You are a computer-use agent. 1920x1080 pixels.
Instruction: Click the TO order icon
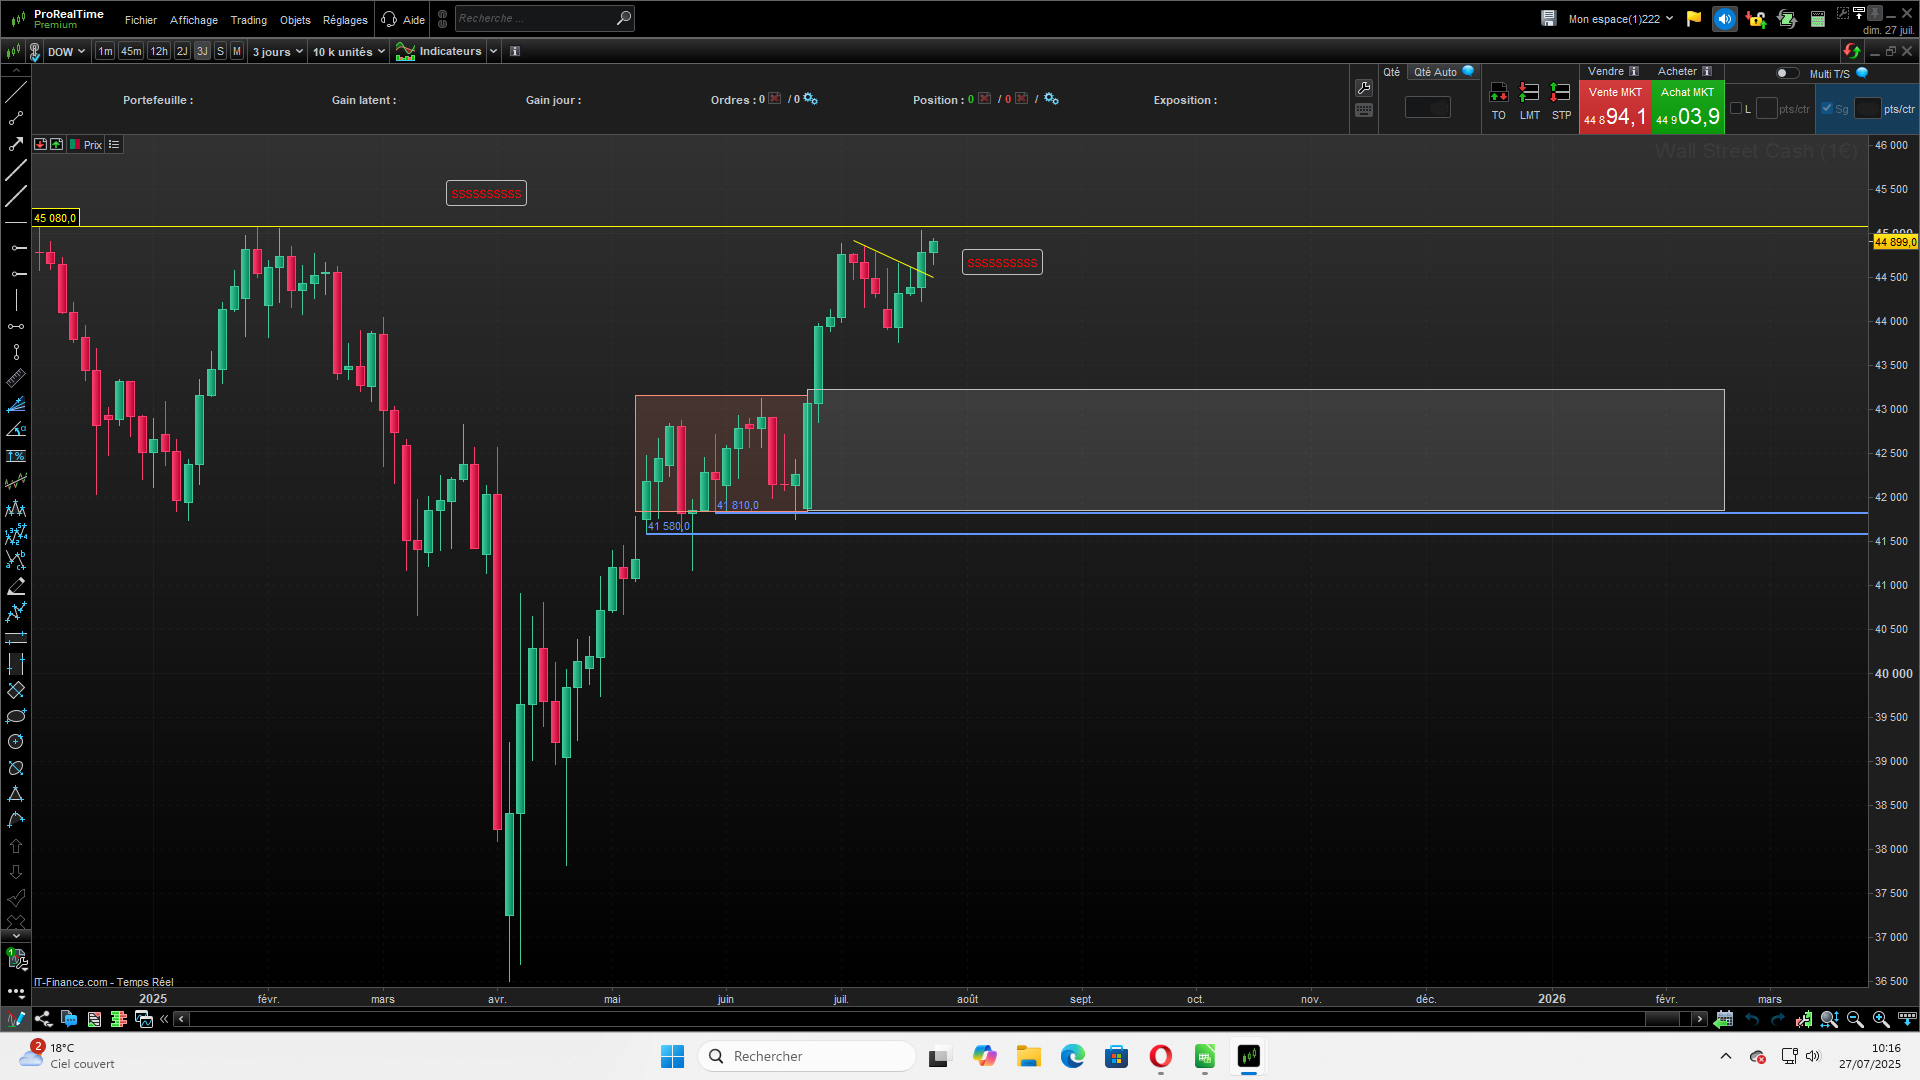tap(1498, 93)
